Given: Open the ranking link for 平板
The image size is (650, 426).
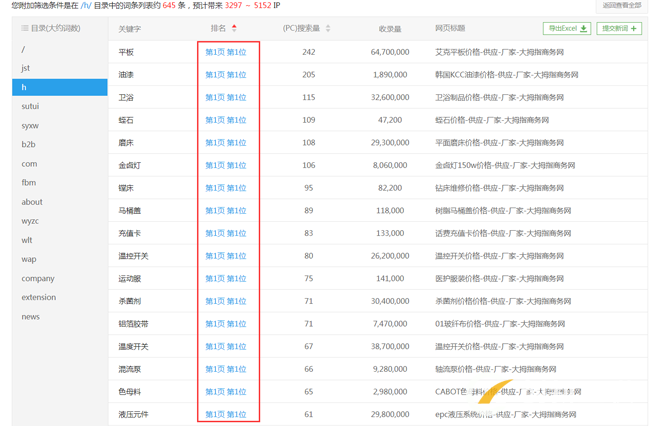Looking at the screenshot, I should tap(226, 52).
